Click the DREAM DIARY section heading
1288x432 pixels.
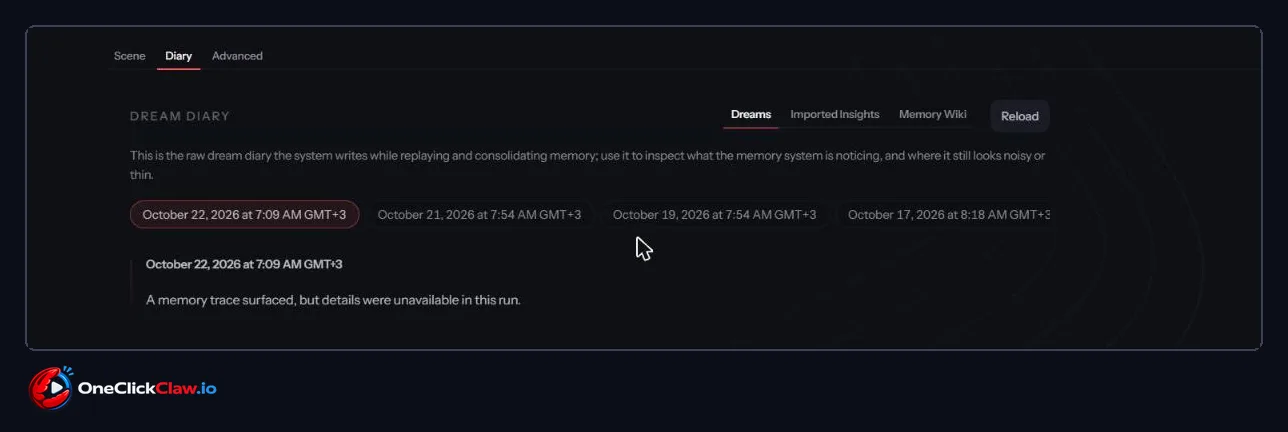(x=180, y=116)
